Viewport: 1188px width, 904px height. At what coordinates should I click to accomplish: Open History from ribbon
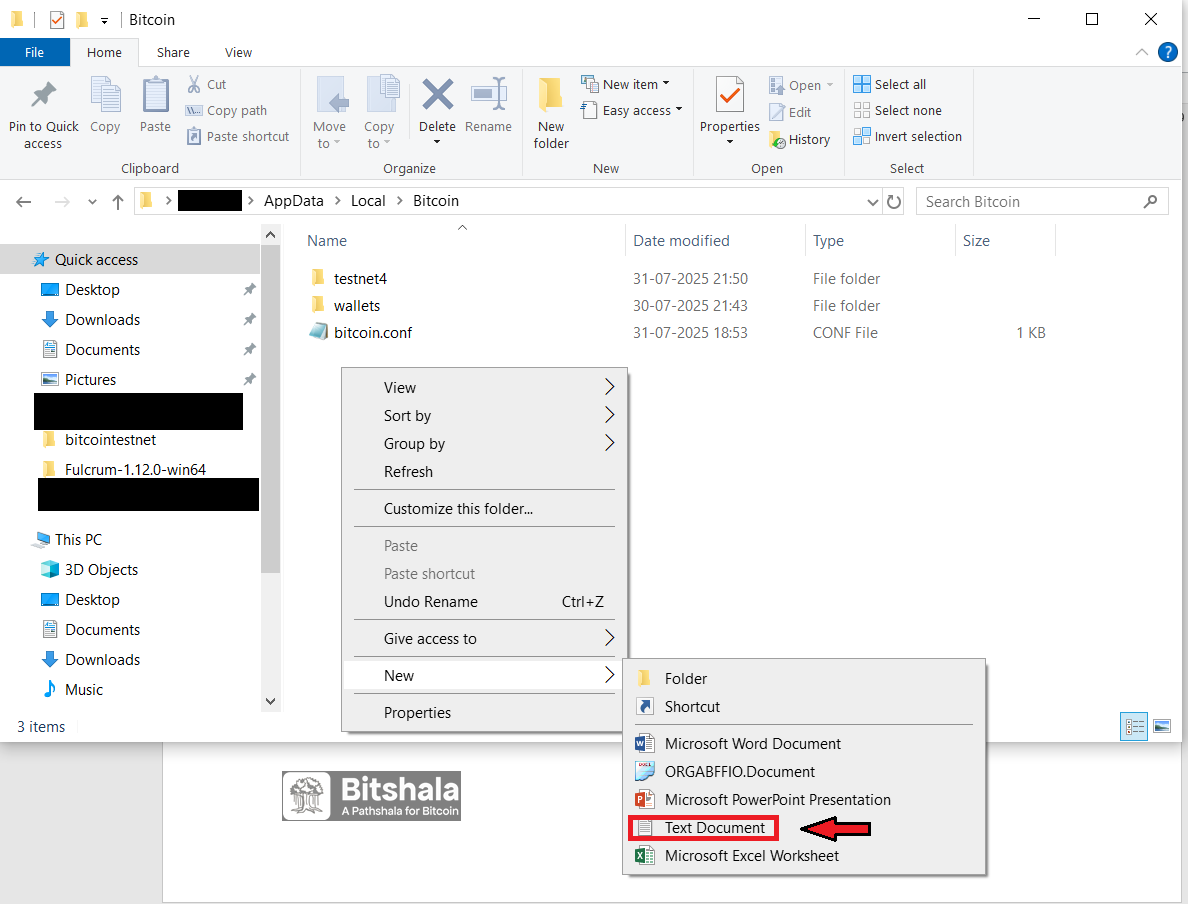(799, 139)
